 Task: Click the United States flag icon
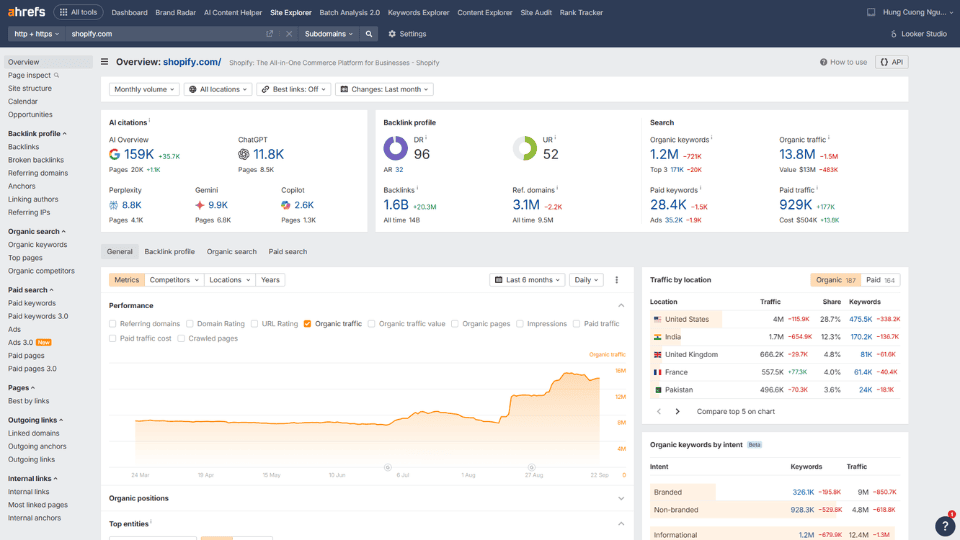click(658, 319)
